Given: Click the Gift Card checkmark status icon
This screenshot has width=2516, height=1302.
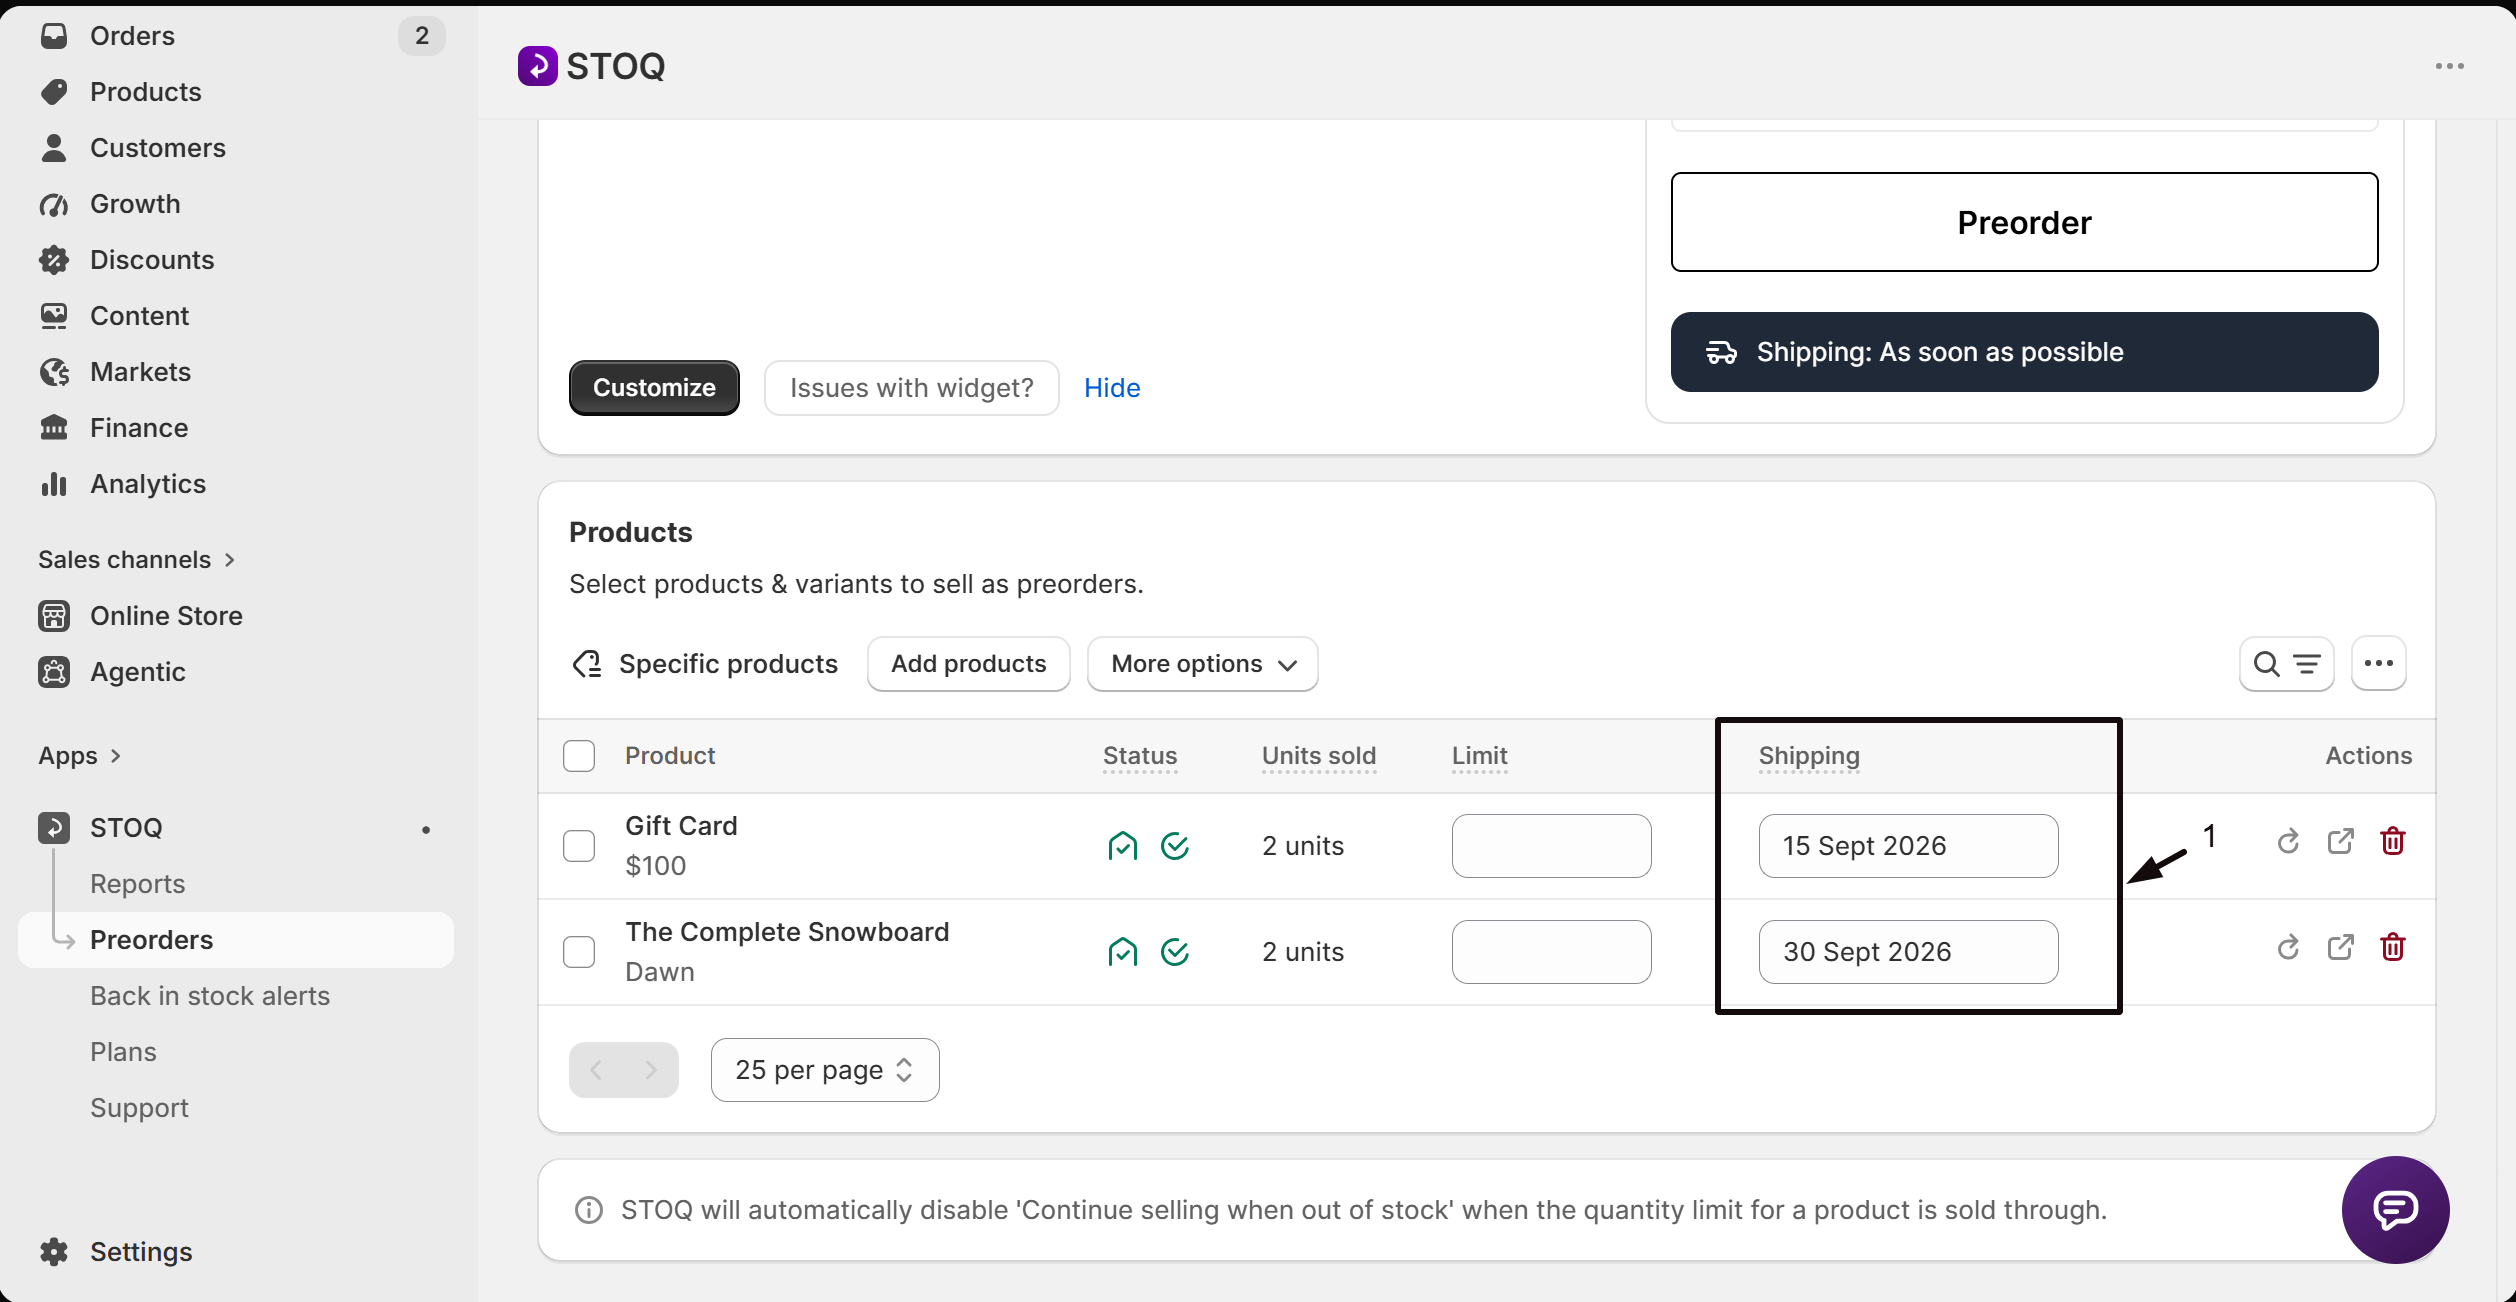Looking at the screenshot, I should [1175, 846].
